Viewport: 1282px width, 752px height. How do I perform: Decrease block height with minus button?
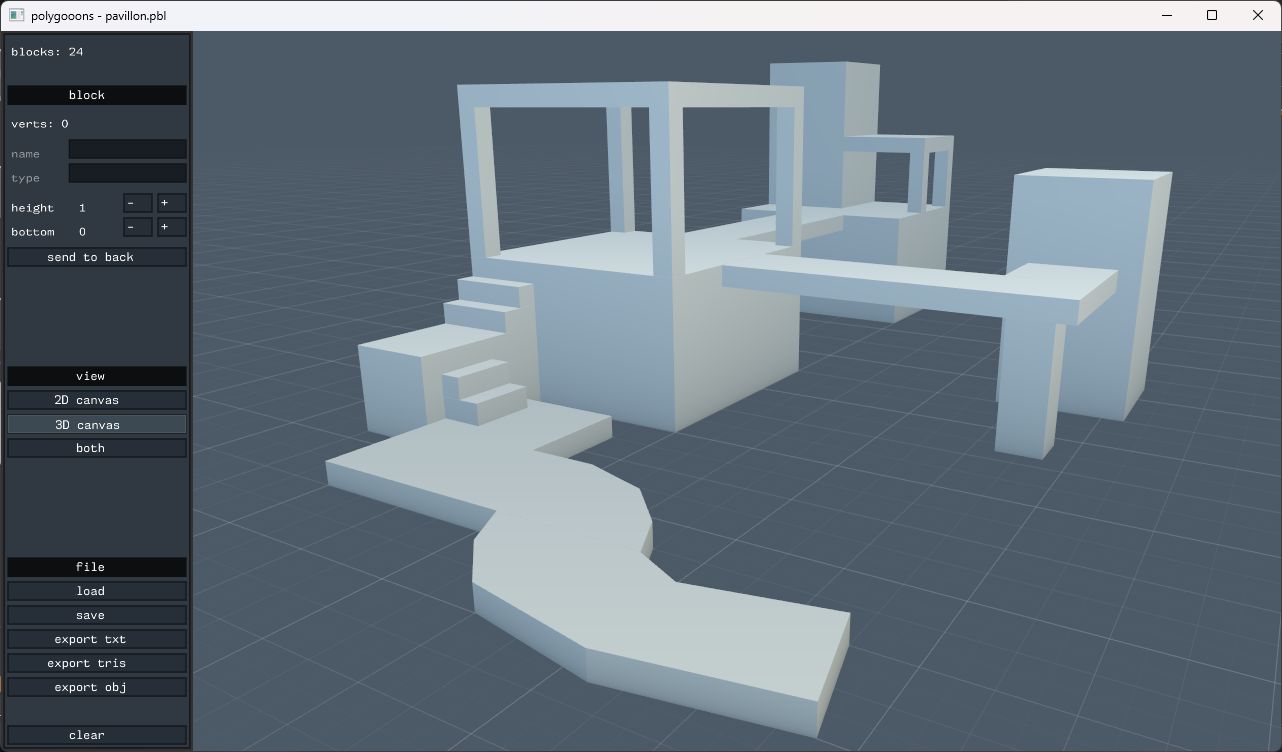(138, 203)
